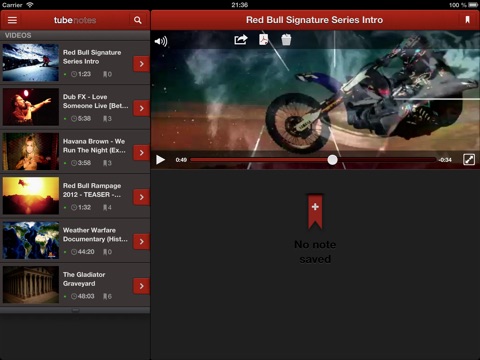
Task: Play the Red Bull video
Action: click(x=160, y=160)
